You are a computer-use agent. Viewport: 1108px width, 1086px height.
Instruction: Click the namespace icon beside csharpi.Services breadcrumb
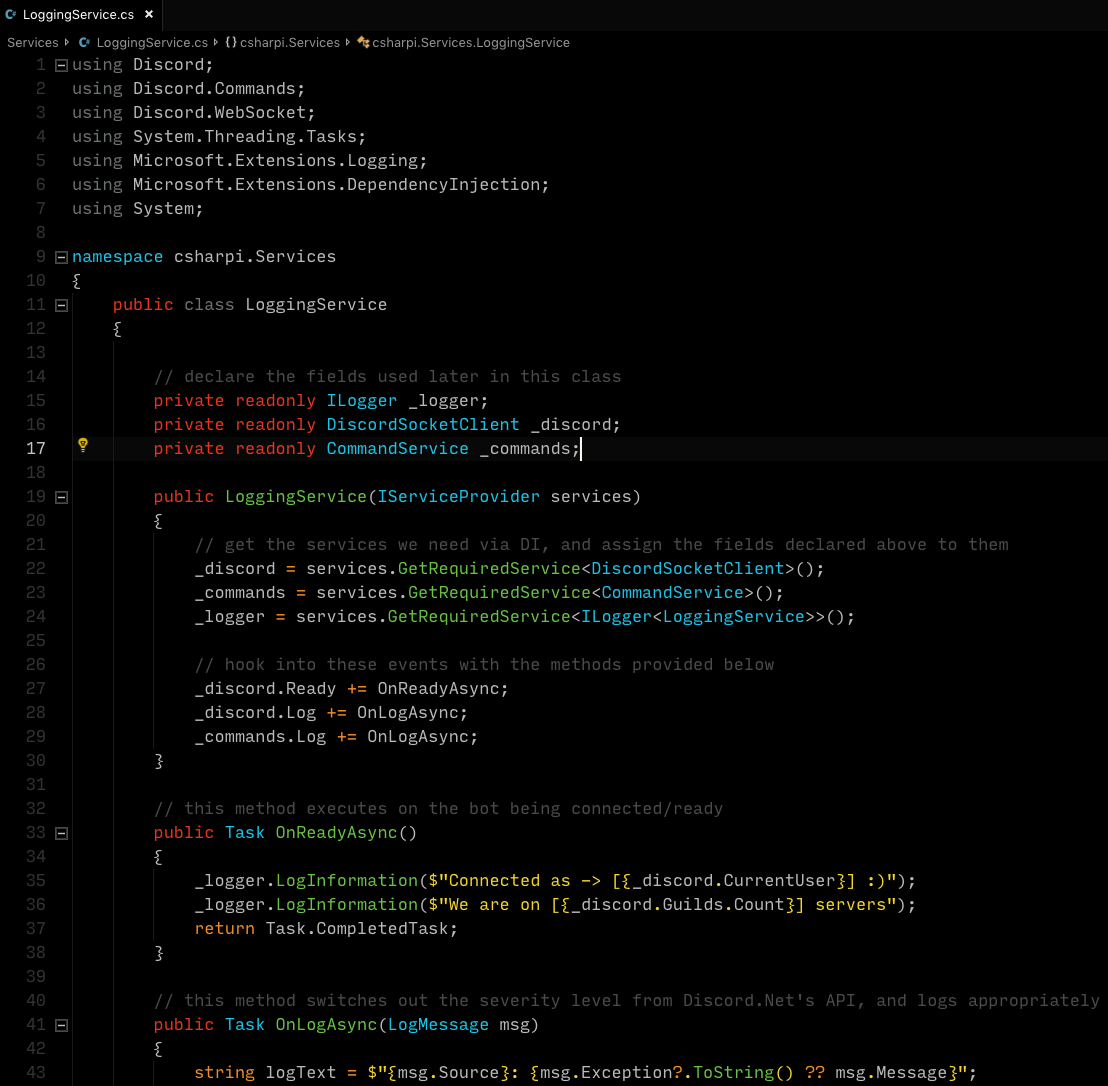pos(230,42)
